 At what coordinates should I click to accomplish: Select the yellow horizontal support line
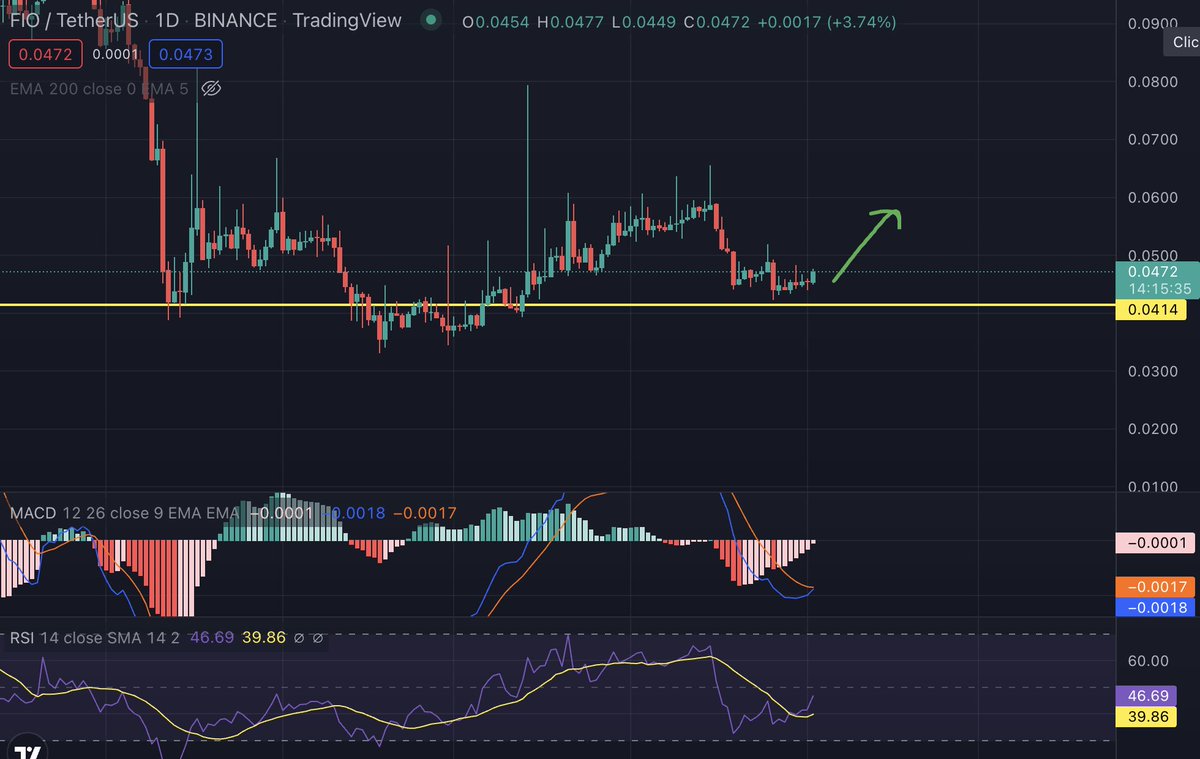[556, 304]
